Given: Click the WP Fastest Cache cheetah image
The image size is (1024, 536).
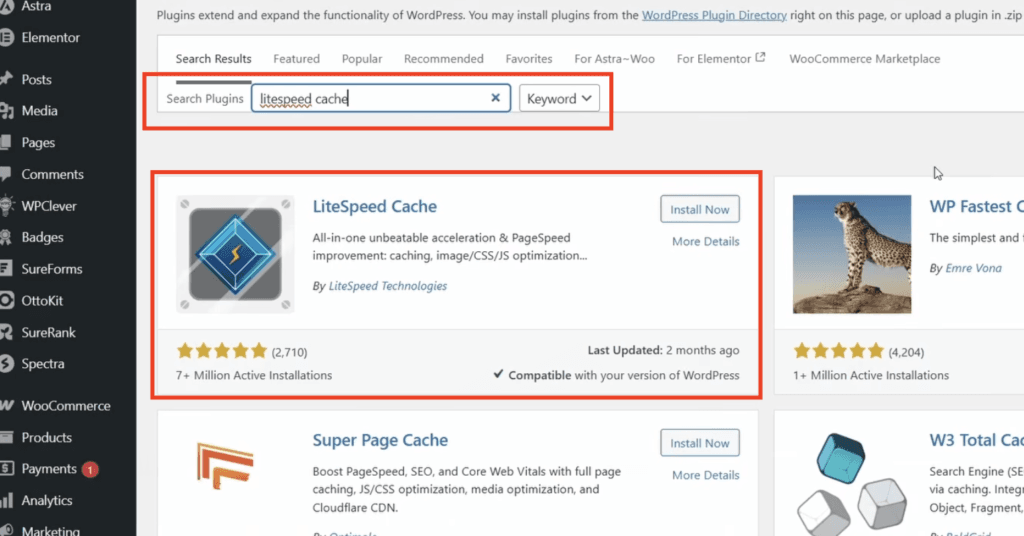Looking at the screenshot, I should coord(852,254).
